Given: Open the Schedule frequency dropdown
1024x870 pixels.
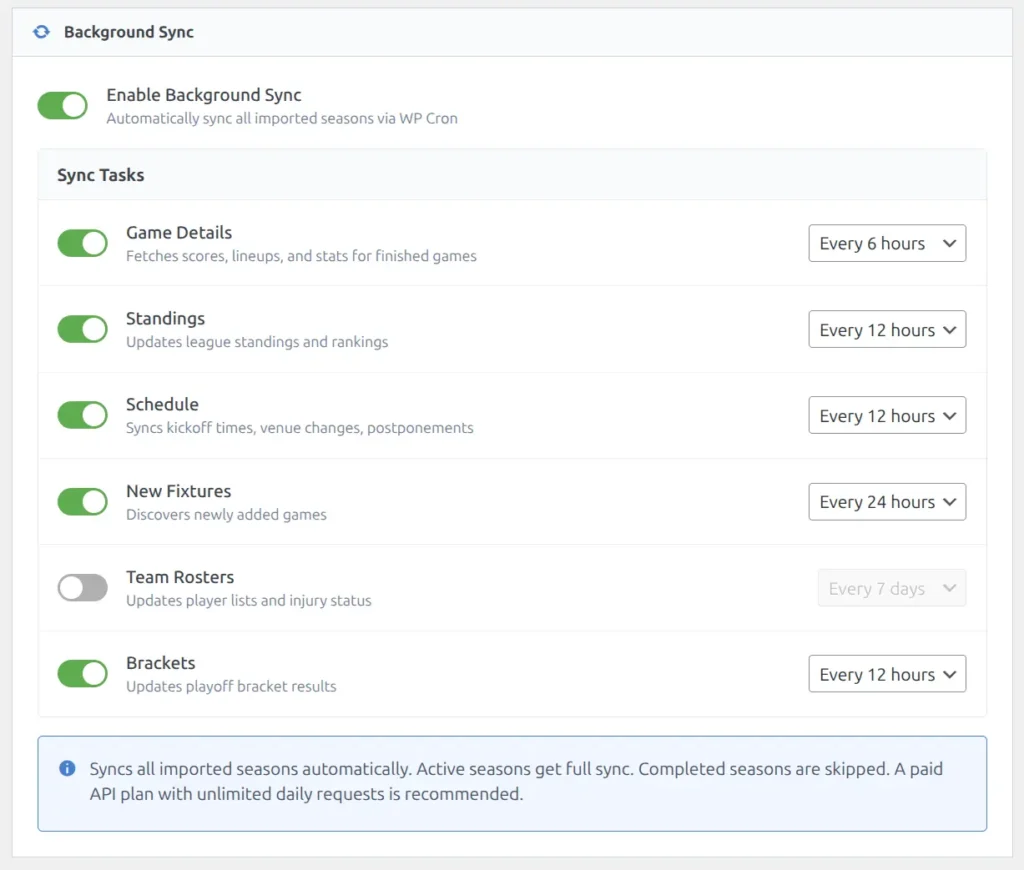Looking at the screenshot, I should click(x=887, y=415).
